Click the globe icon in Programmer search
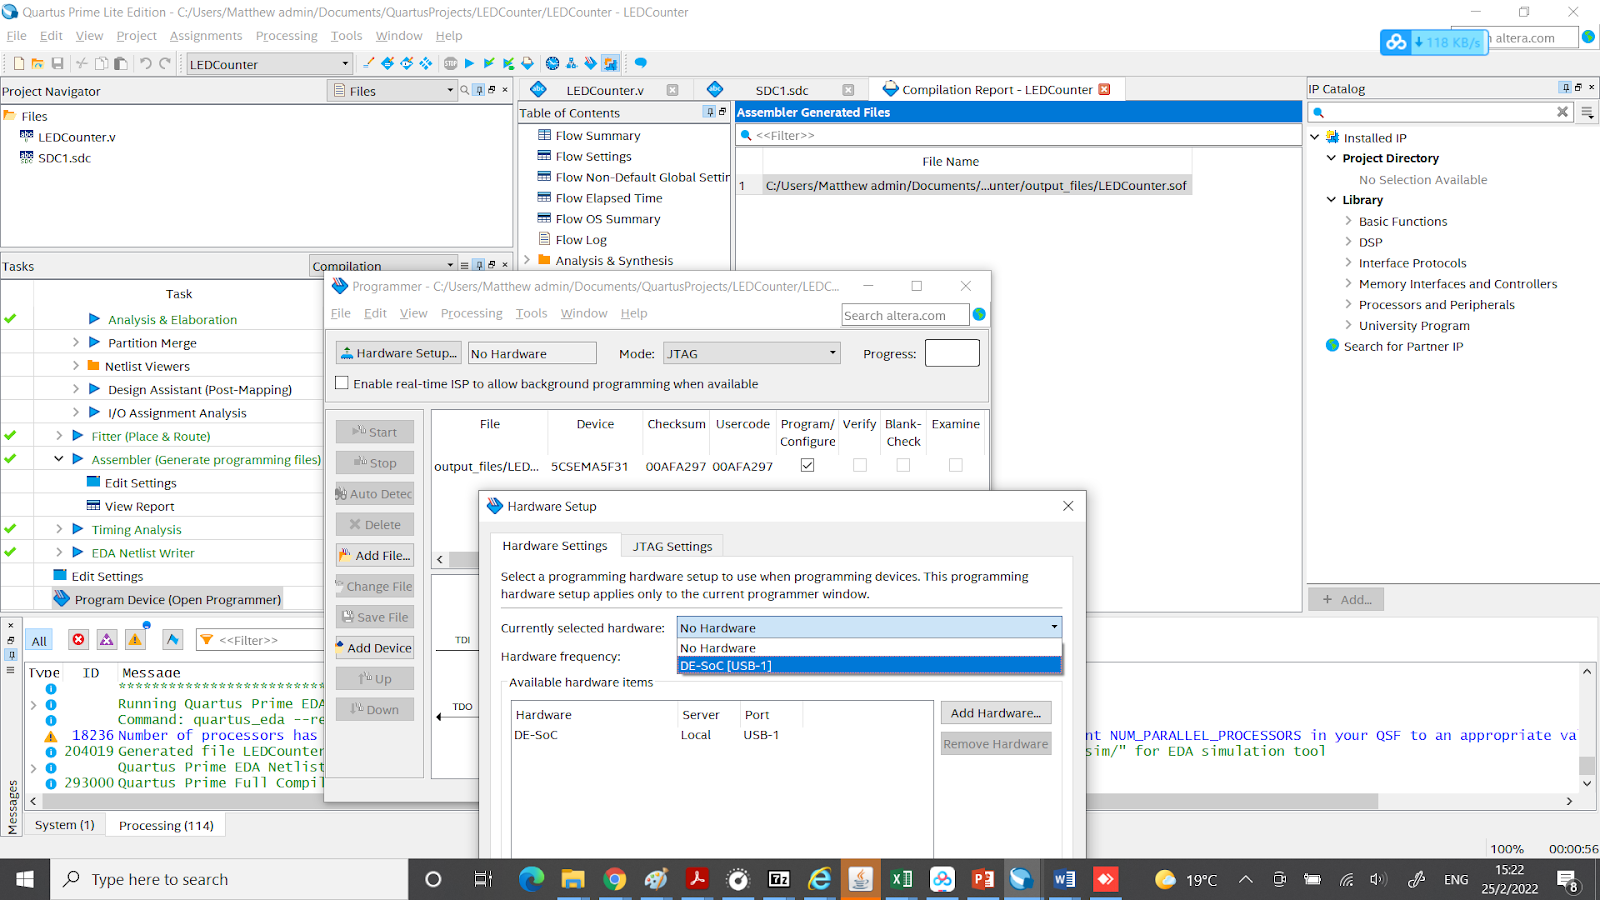Viewport: 1600px width, 900px height. point(979,314)
